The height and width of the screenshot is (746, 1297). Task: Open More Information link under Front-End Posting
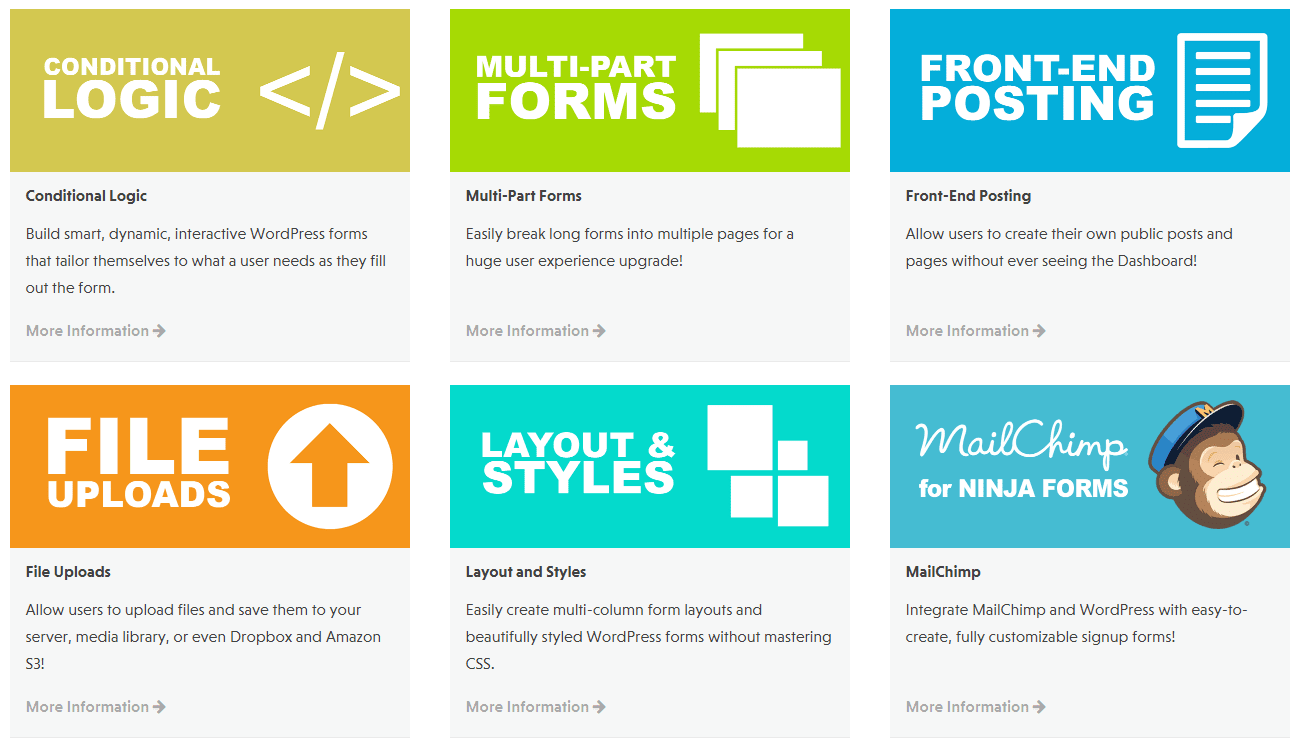(976, 331)
